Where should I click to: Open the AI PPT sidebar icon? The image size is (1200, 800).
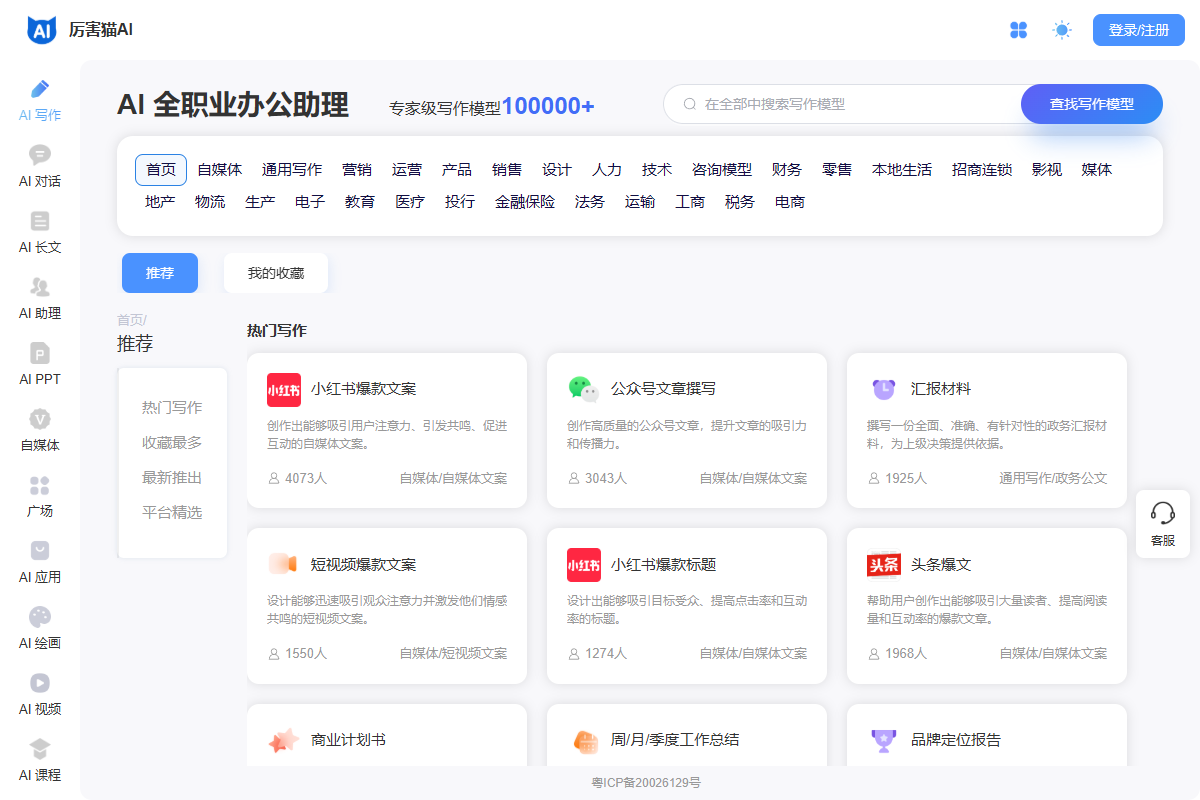click(40, 353)
